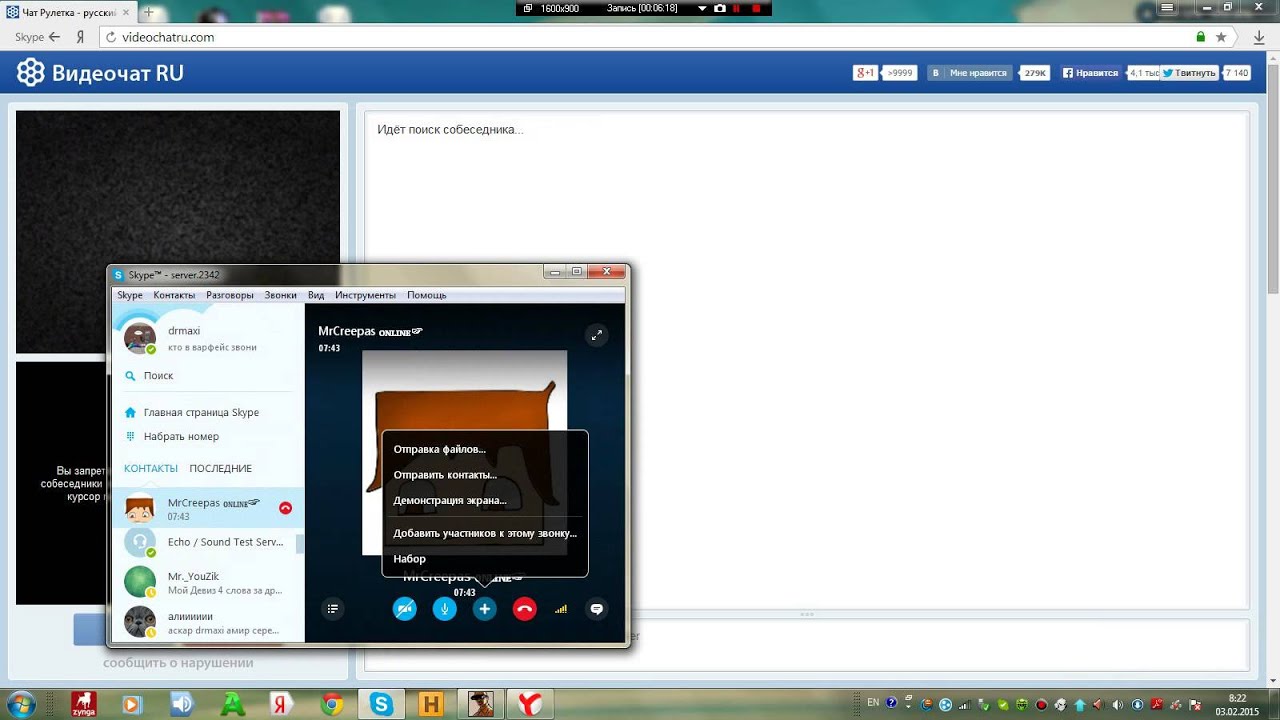Check the call quality signal bars icon

(x=561, y=608)
